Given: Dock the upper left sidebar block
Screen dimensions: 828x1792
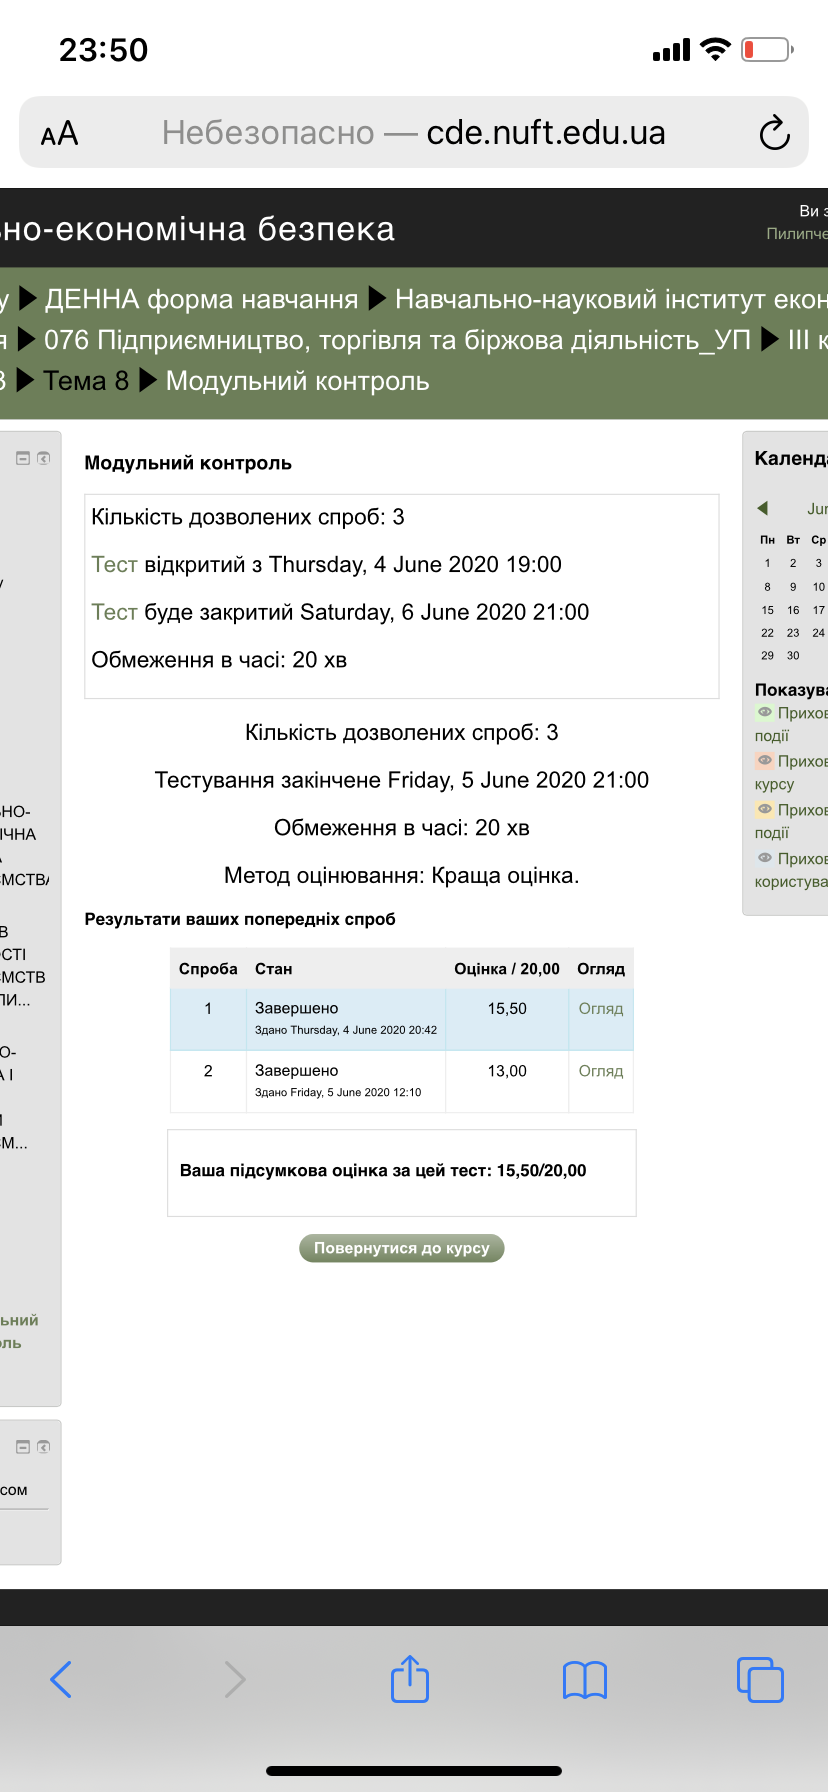Looking at the screenshot, I should coord(44,458).
